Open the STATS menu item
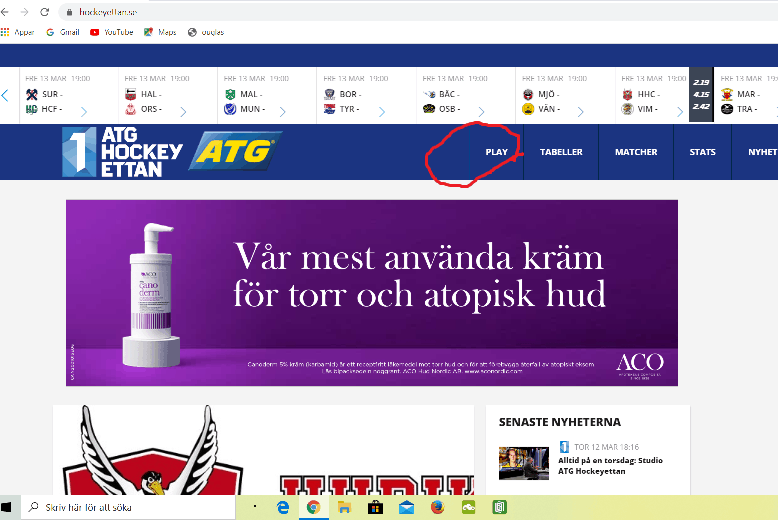The width and height of the screenshot is (778, 523). 703,152
